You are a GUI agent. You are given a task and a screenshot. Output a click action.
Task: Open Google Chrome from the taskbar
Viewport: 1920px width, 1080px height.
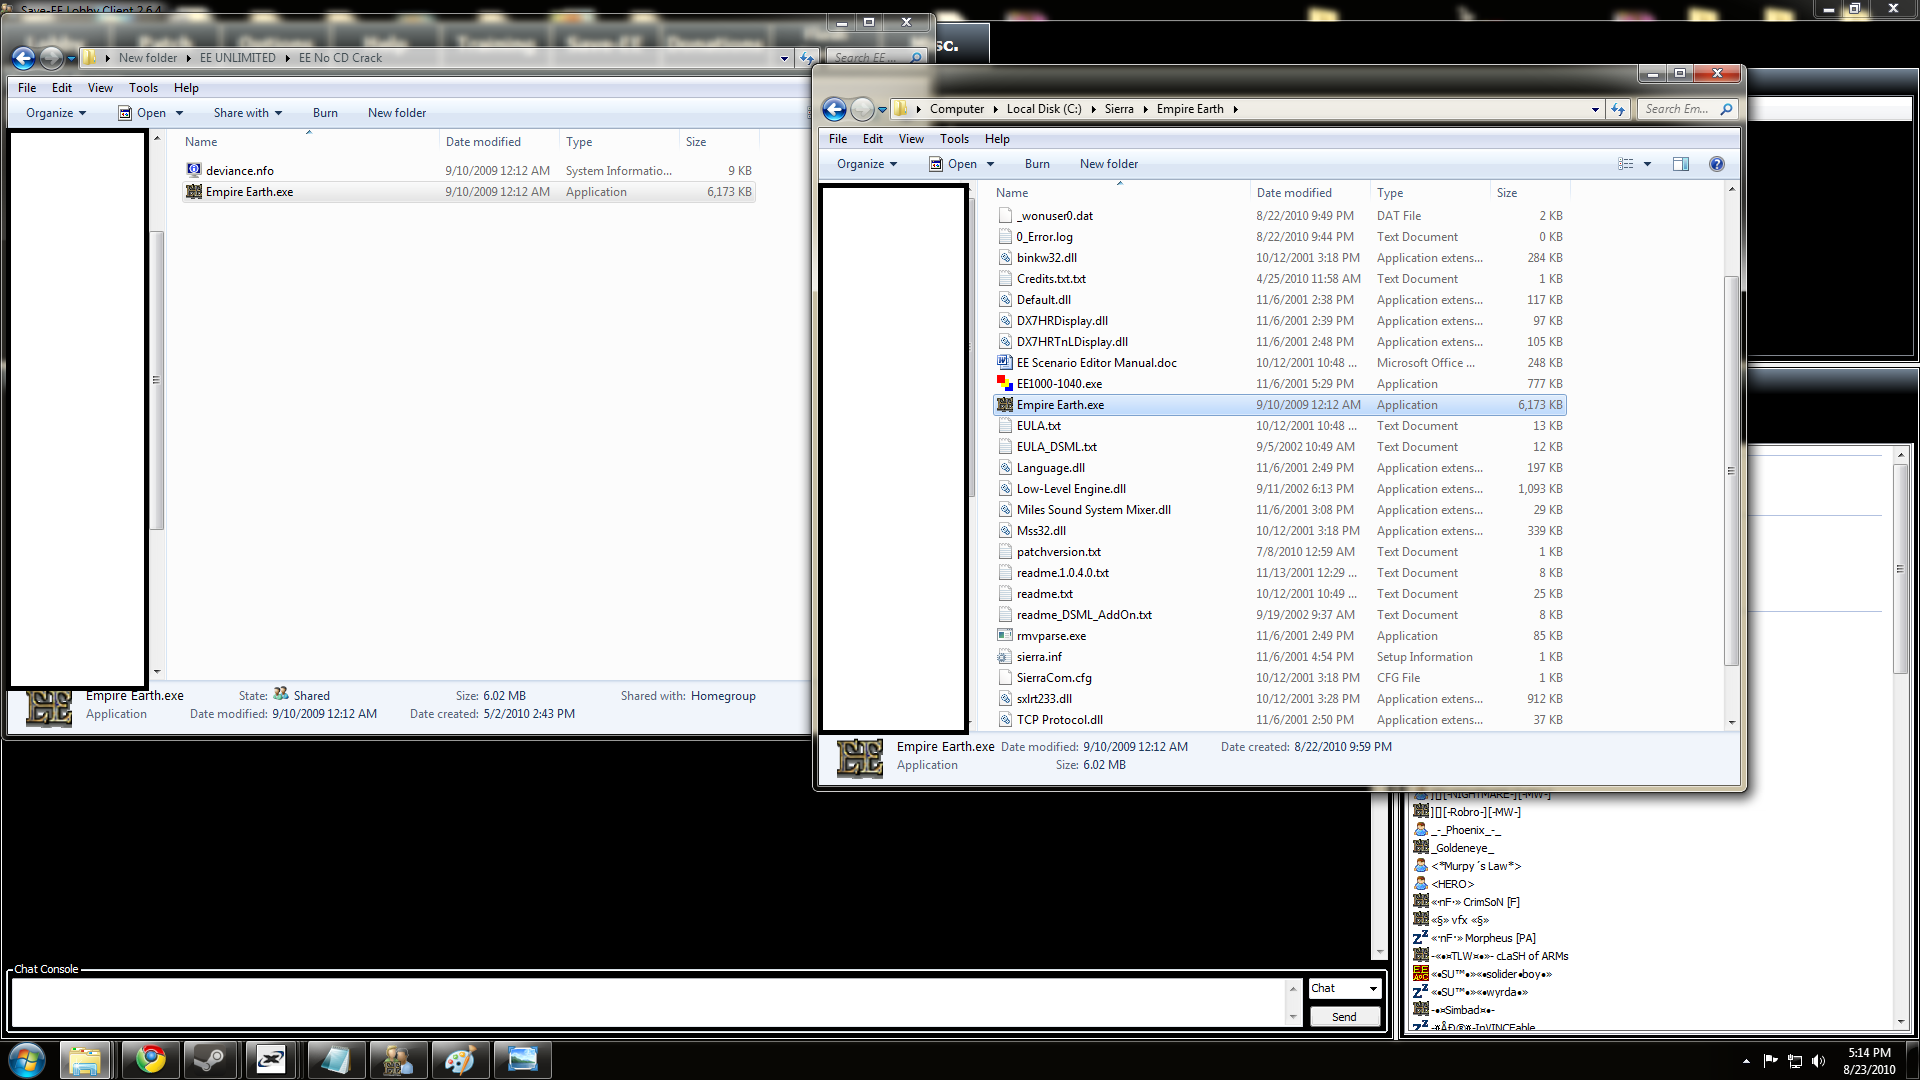(151, 1059)
